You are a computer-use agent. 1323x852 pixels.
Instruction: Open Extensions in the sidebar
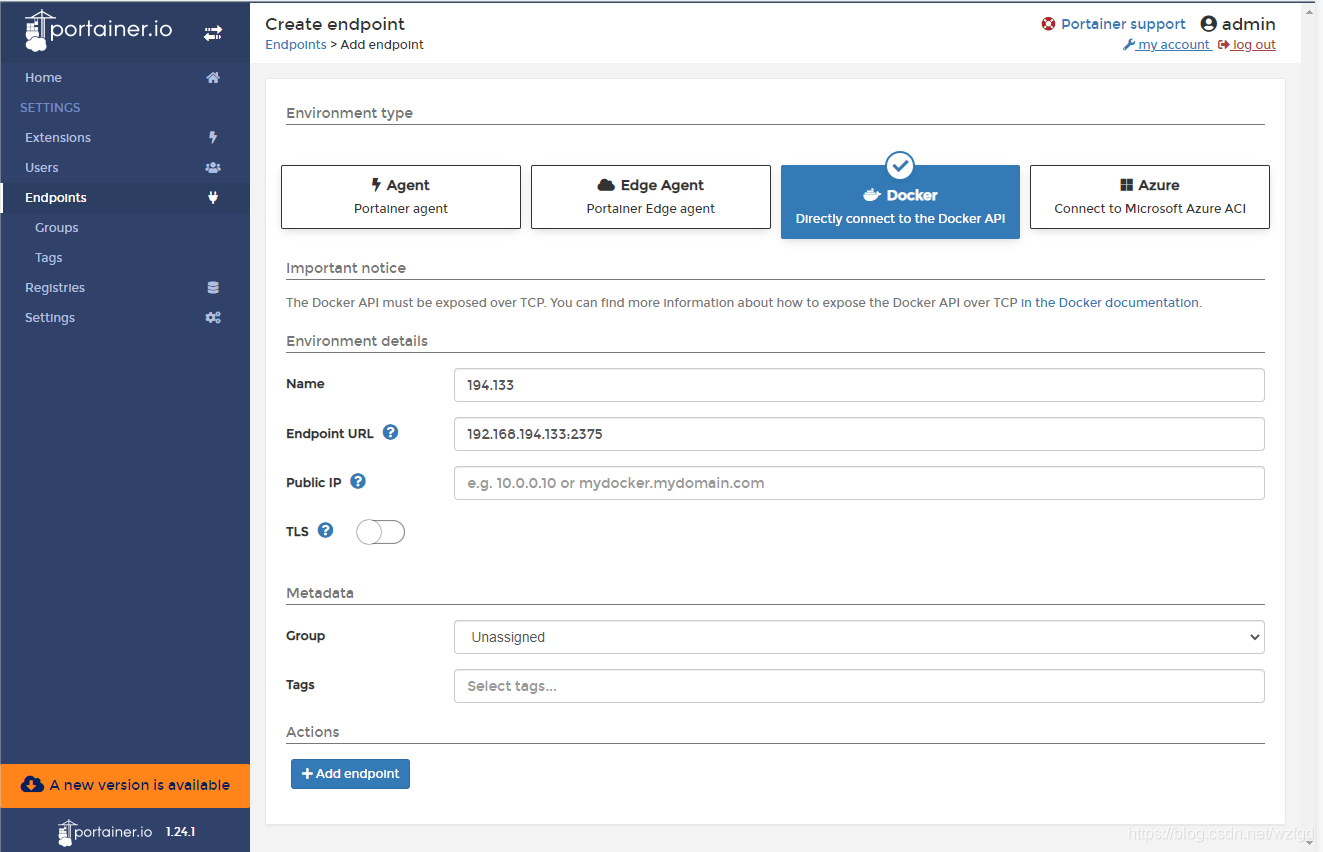click(x=125, y=137)
